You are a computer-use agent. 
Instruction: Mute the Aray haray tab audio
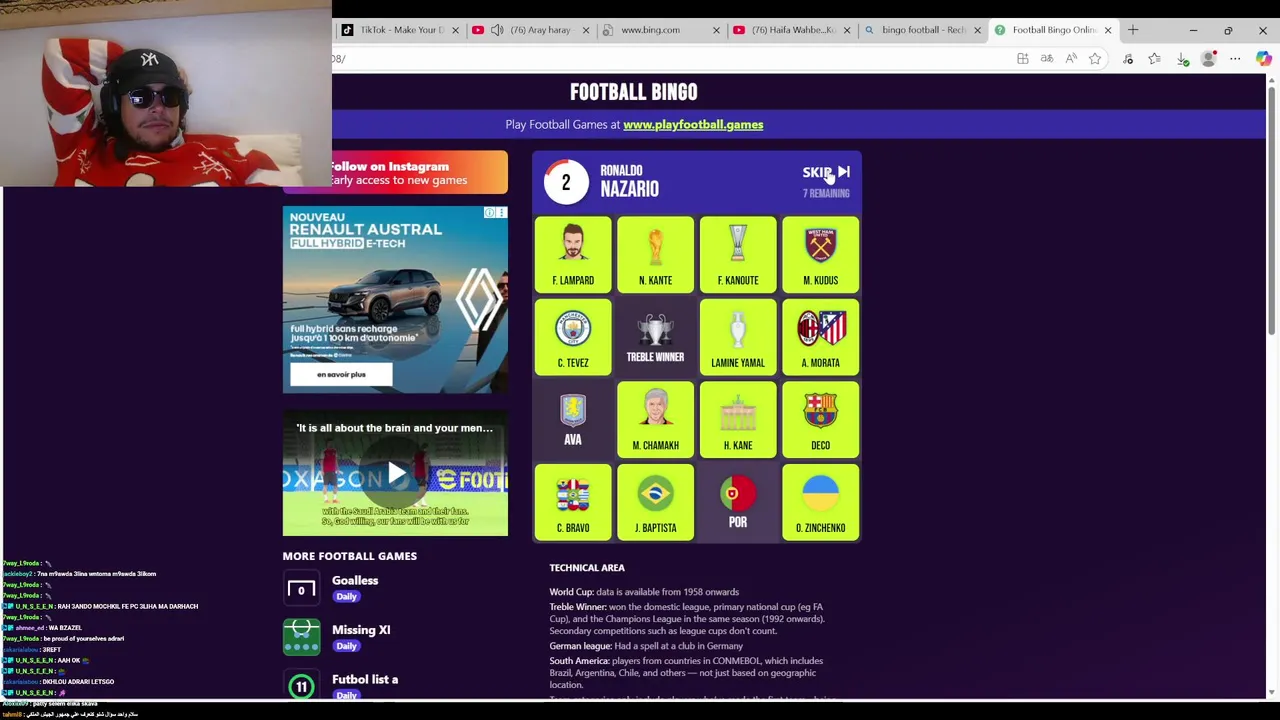tap(497, 30)
